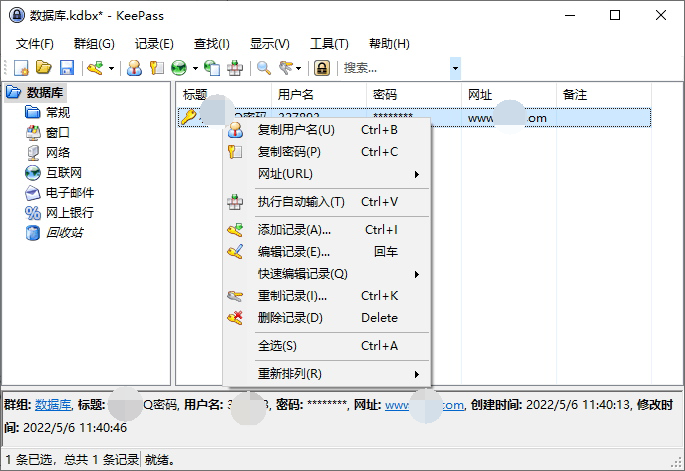Lock the workspace with padlock icon

pyautogui.click(x=322, y=68)
